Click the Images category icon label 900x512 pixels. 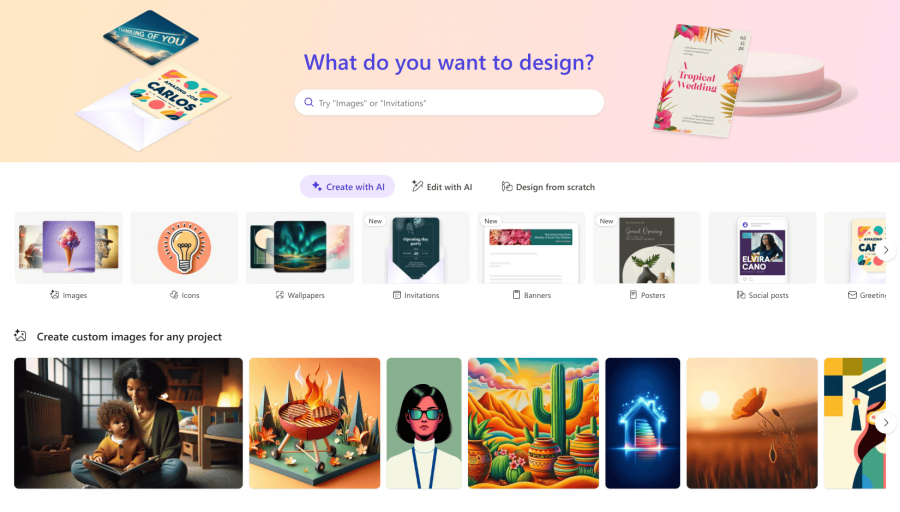pyautogui.click(x=55, y=294)
